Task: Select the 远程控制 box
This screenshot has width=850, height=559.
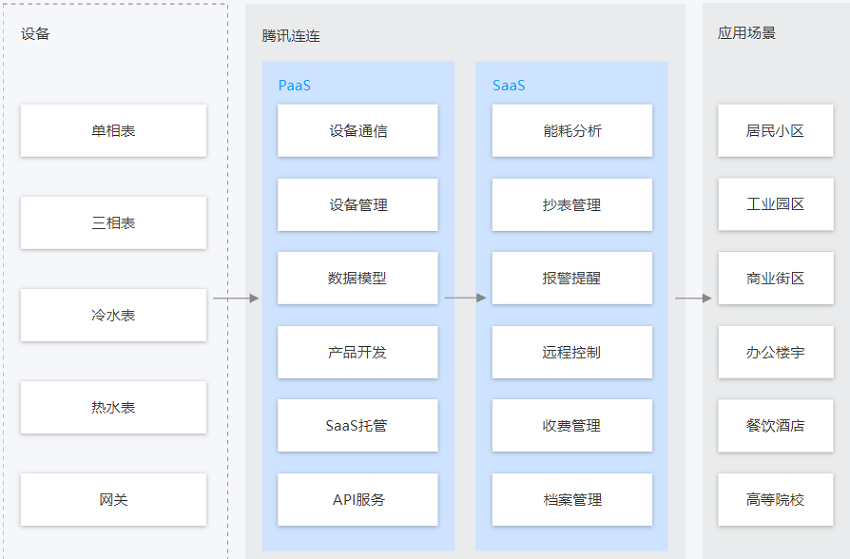Action: click(x=572, y=352)
